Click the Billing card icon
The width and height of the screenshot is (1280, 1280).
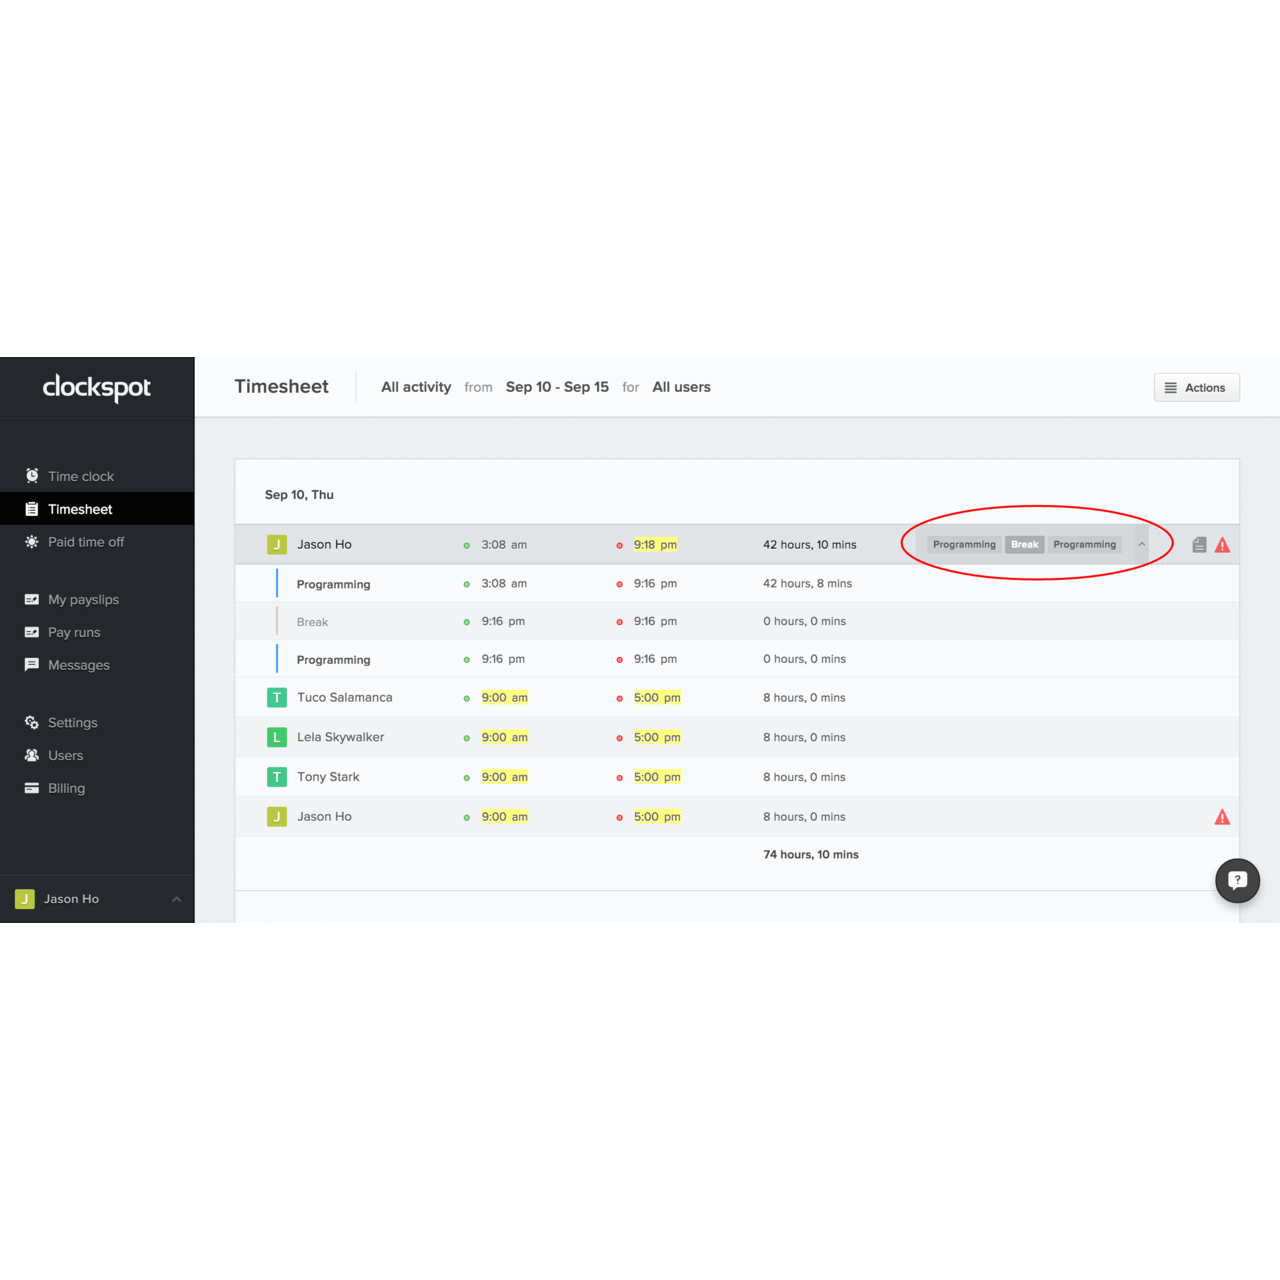click(x=32, y=788)
